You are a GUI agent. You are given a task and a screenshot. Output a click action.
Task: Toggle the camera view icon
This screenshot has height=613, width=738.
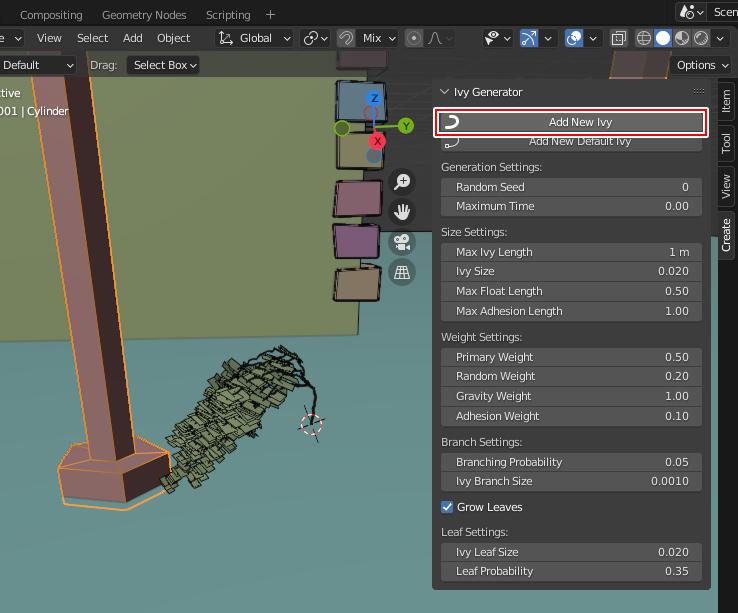(x=402, y=242)
